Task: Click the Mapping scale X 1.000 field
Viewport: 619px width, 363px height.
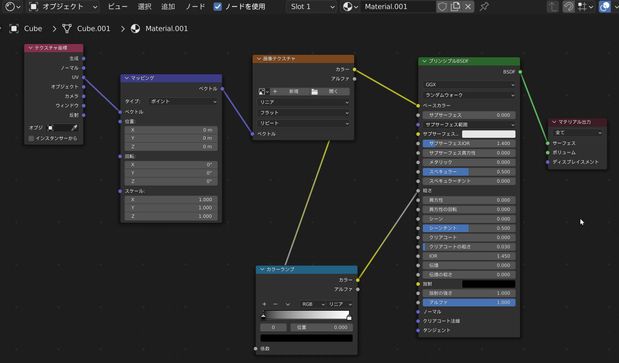Action: click(x=171, y=200)
